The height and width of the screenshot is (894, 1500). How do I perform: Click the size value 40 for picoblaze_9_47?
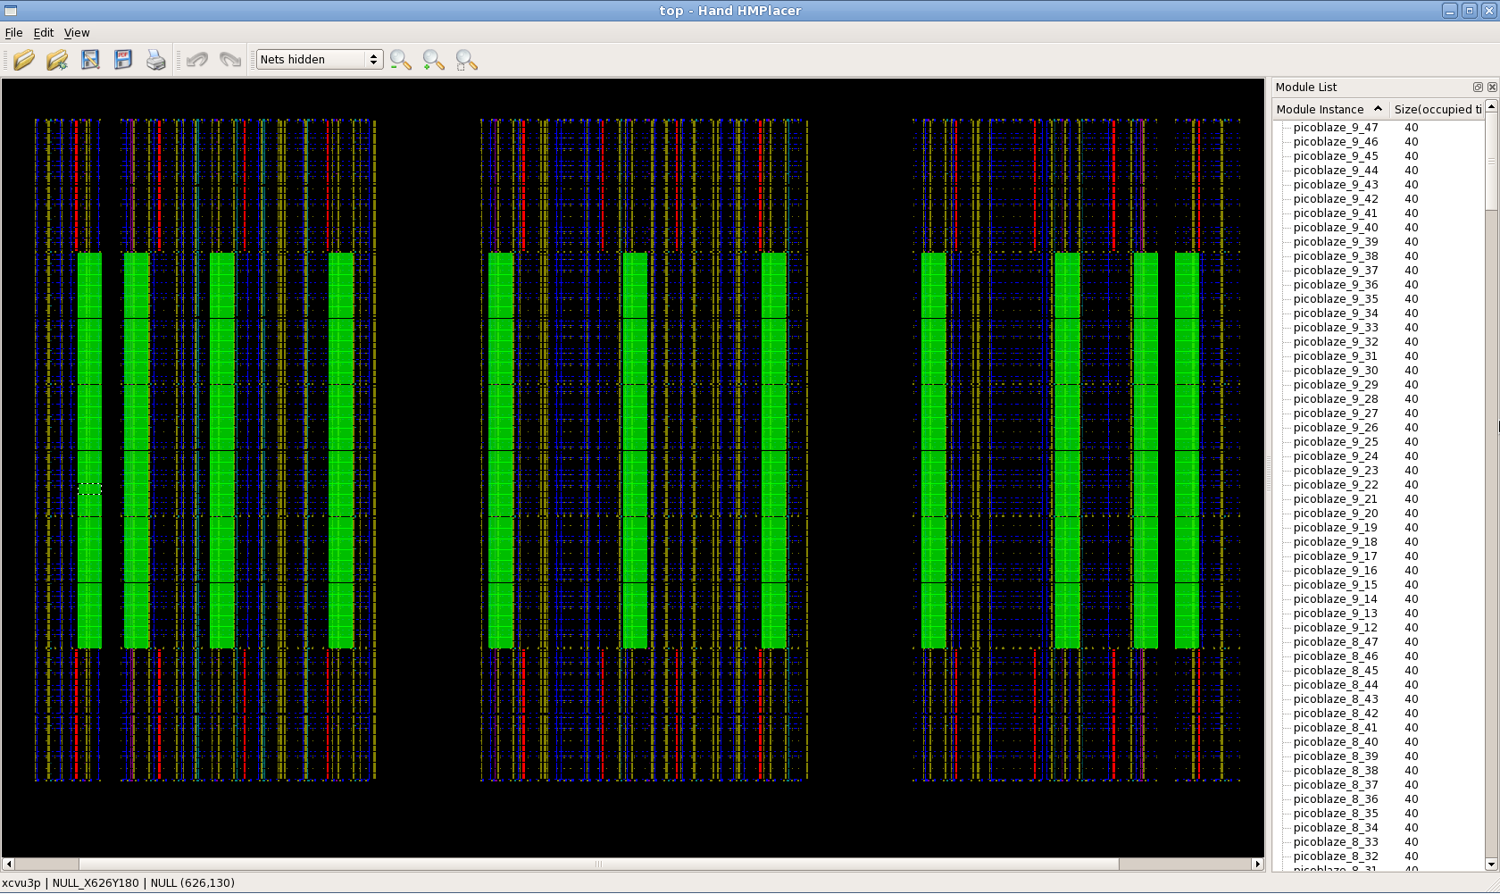click(x=1411, y=127)
